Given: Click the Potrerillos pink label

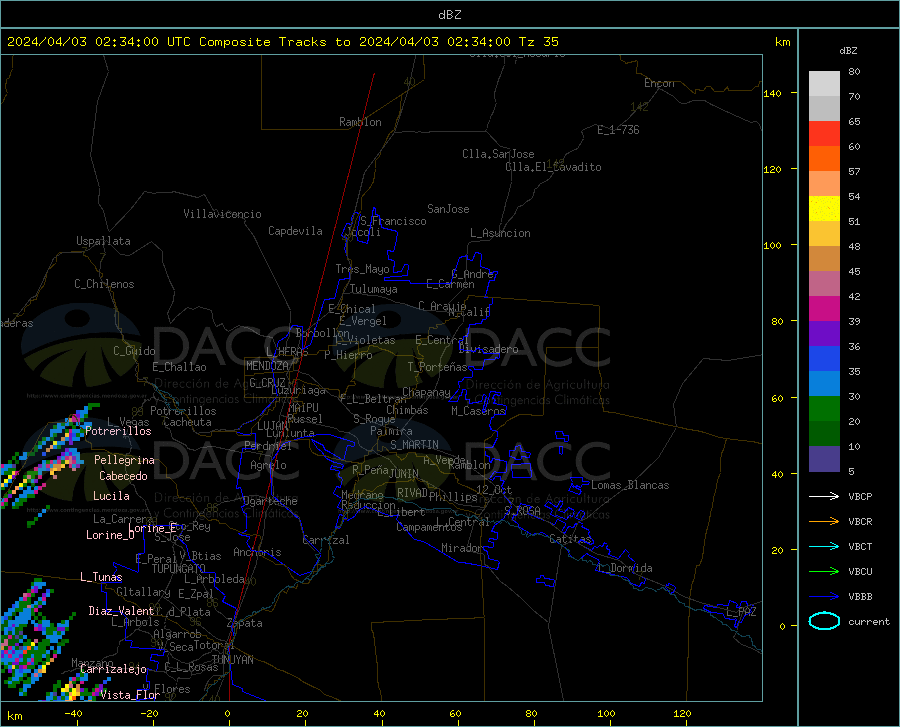Looking at the screenshot, I should click(118, 431).
